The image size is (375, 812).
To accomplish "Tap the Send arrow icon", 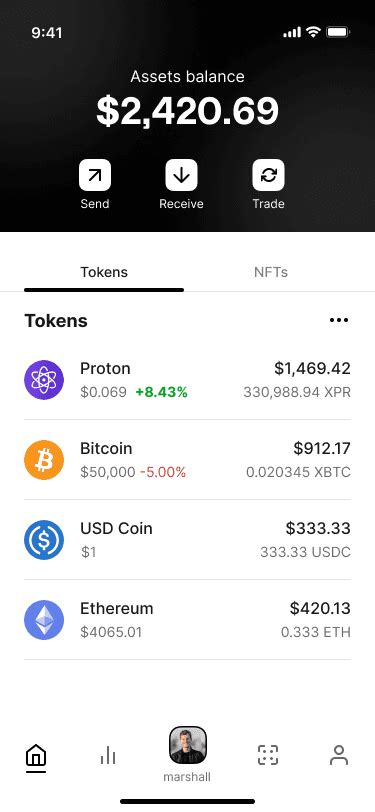I will pos(95,175).
